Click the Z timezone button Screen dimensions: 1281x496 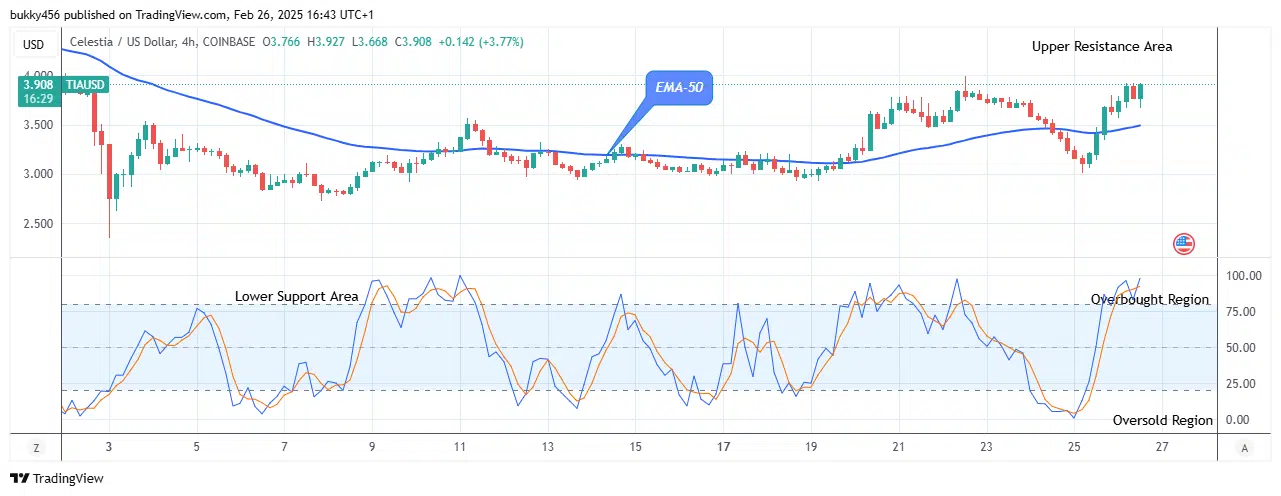pyautogui.click(x=36, y=447)
